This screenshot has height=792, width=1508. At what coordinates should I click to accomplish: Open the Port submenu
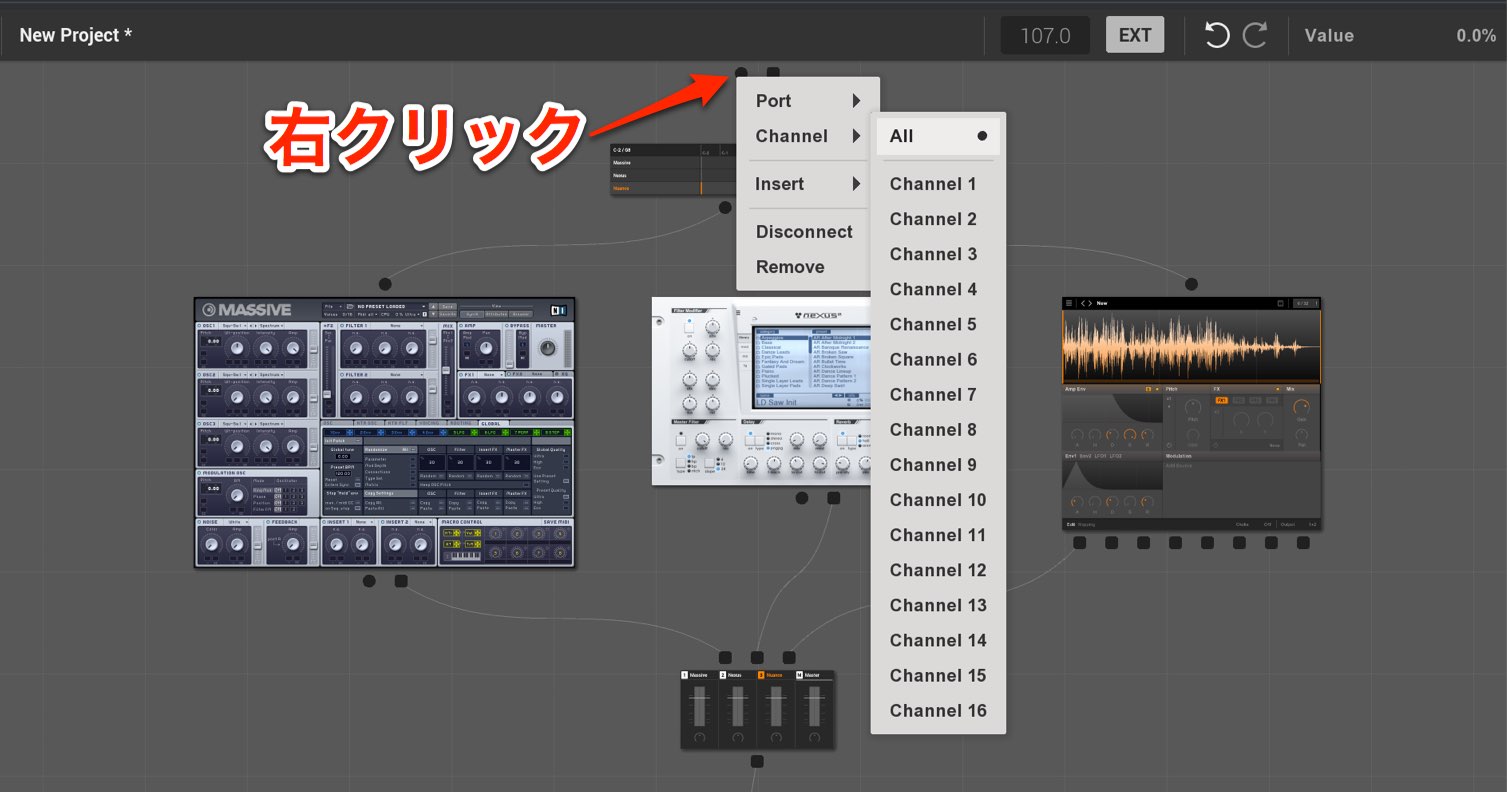point(808,101)
